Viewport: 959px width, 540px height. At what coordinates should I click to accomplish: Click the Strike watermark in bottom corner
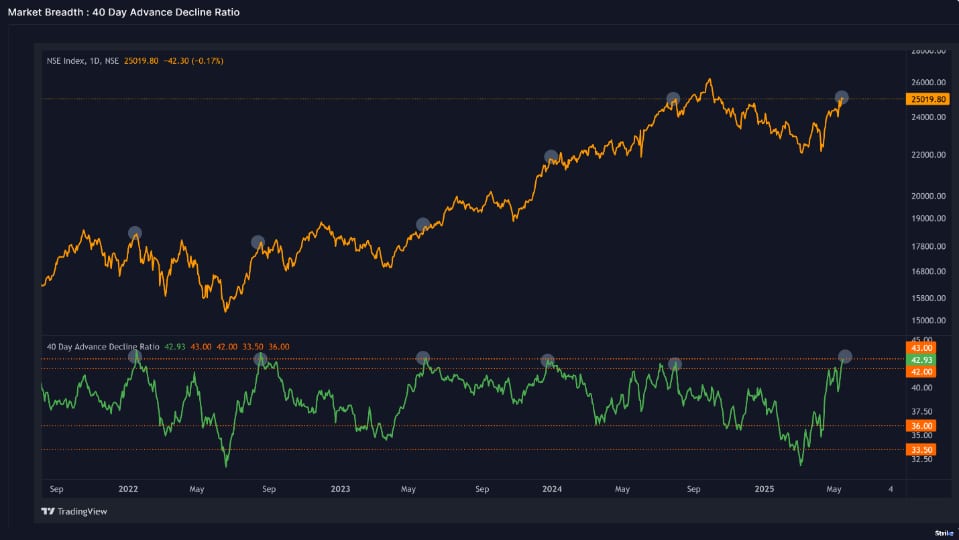[x=943, y=534]
